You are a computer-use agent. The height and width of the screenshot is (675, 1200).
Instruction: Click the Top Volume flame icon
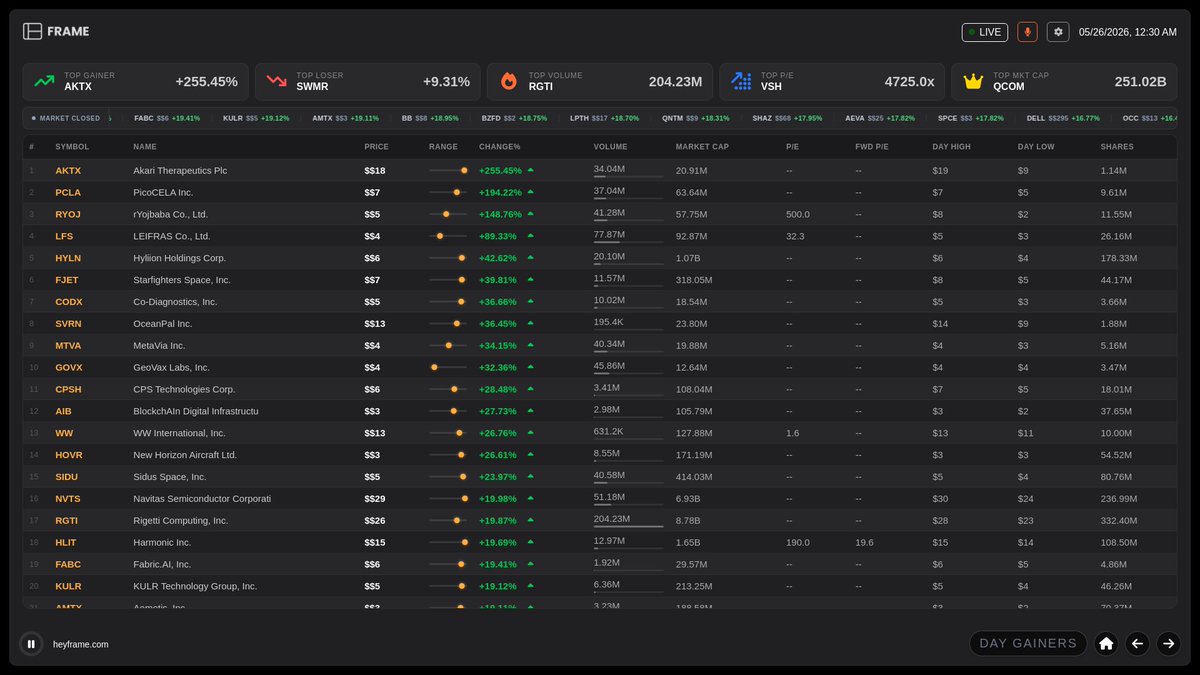(508, 82)
